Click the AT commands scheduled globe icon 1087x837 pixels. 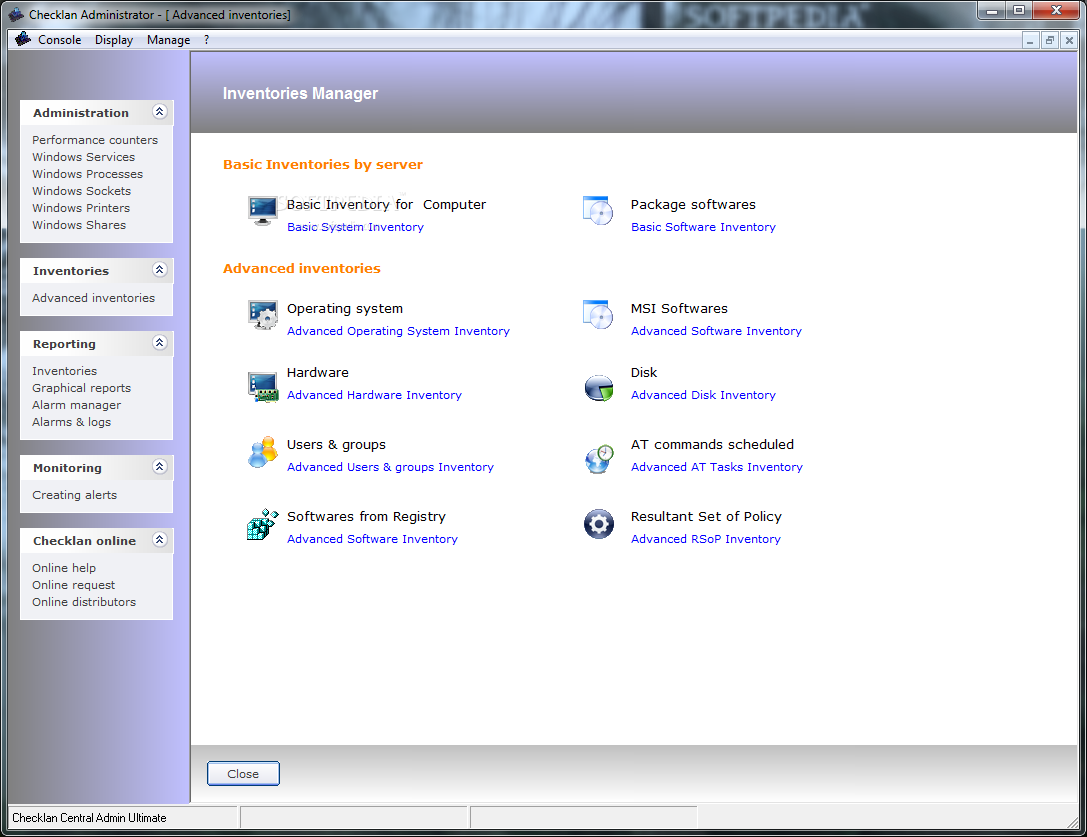coord(599,458)
